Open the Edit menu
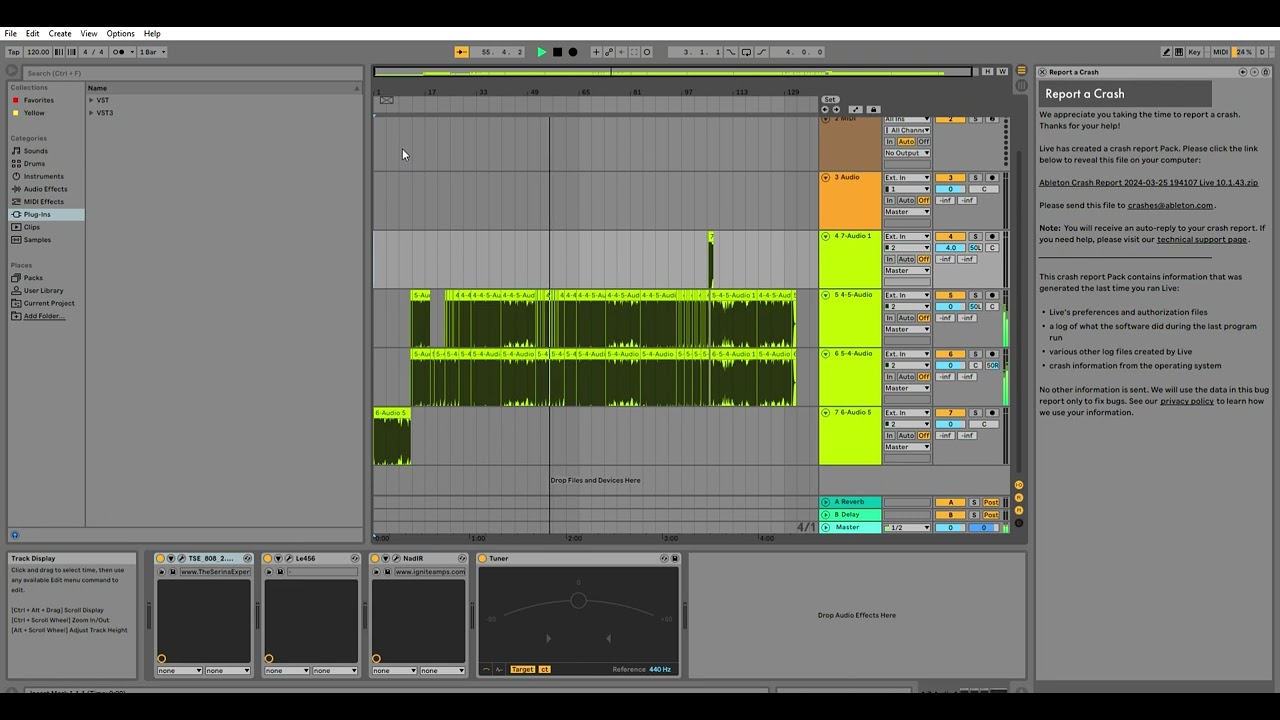This screenshot has width=1280, height=720. (32, 34)
